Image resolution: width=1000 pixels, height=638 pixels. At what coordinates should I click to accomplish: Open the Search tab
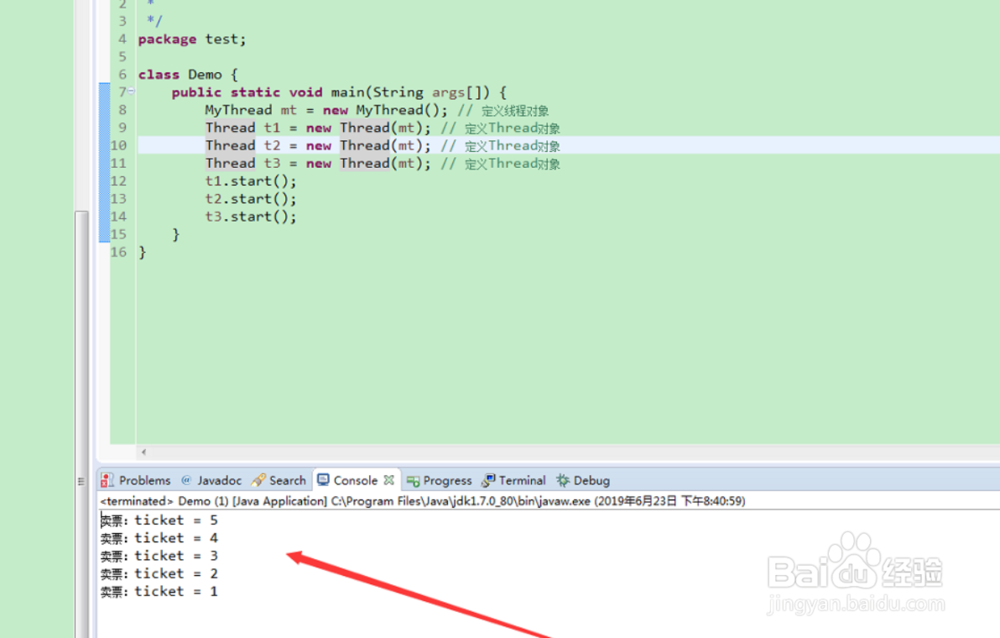click(279, 480)
